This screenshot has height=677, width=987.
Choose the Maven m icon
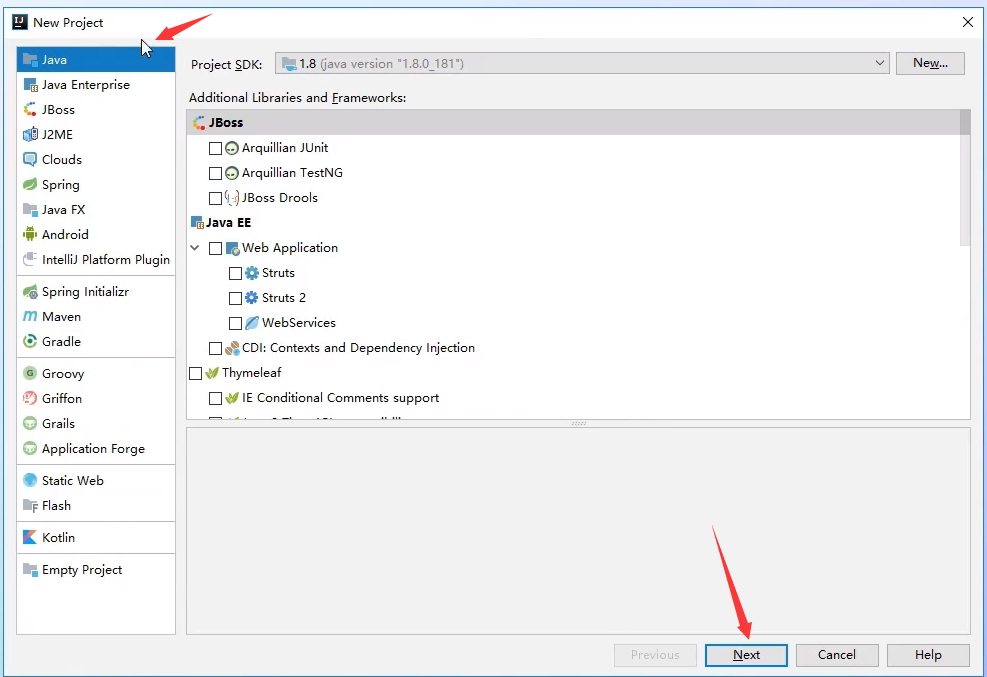pos(30,316)
